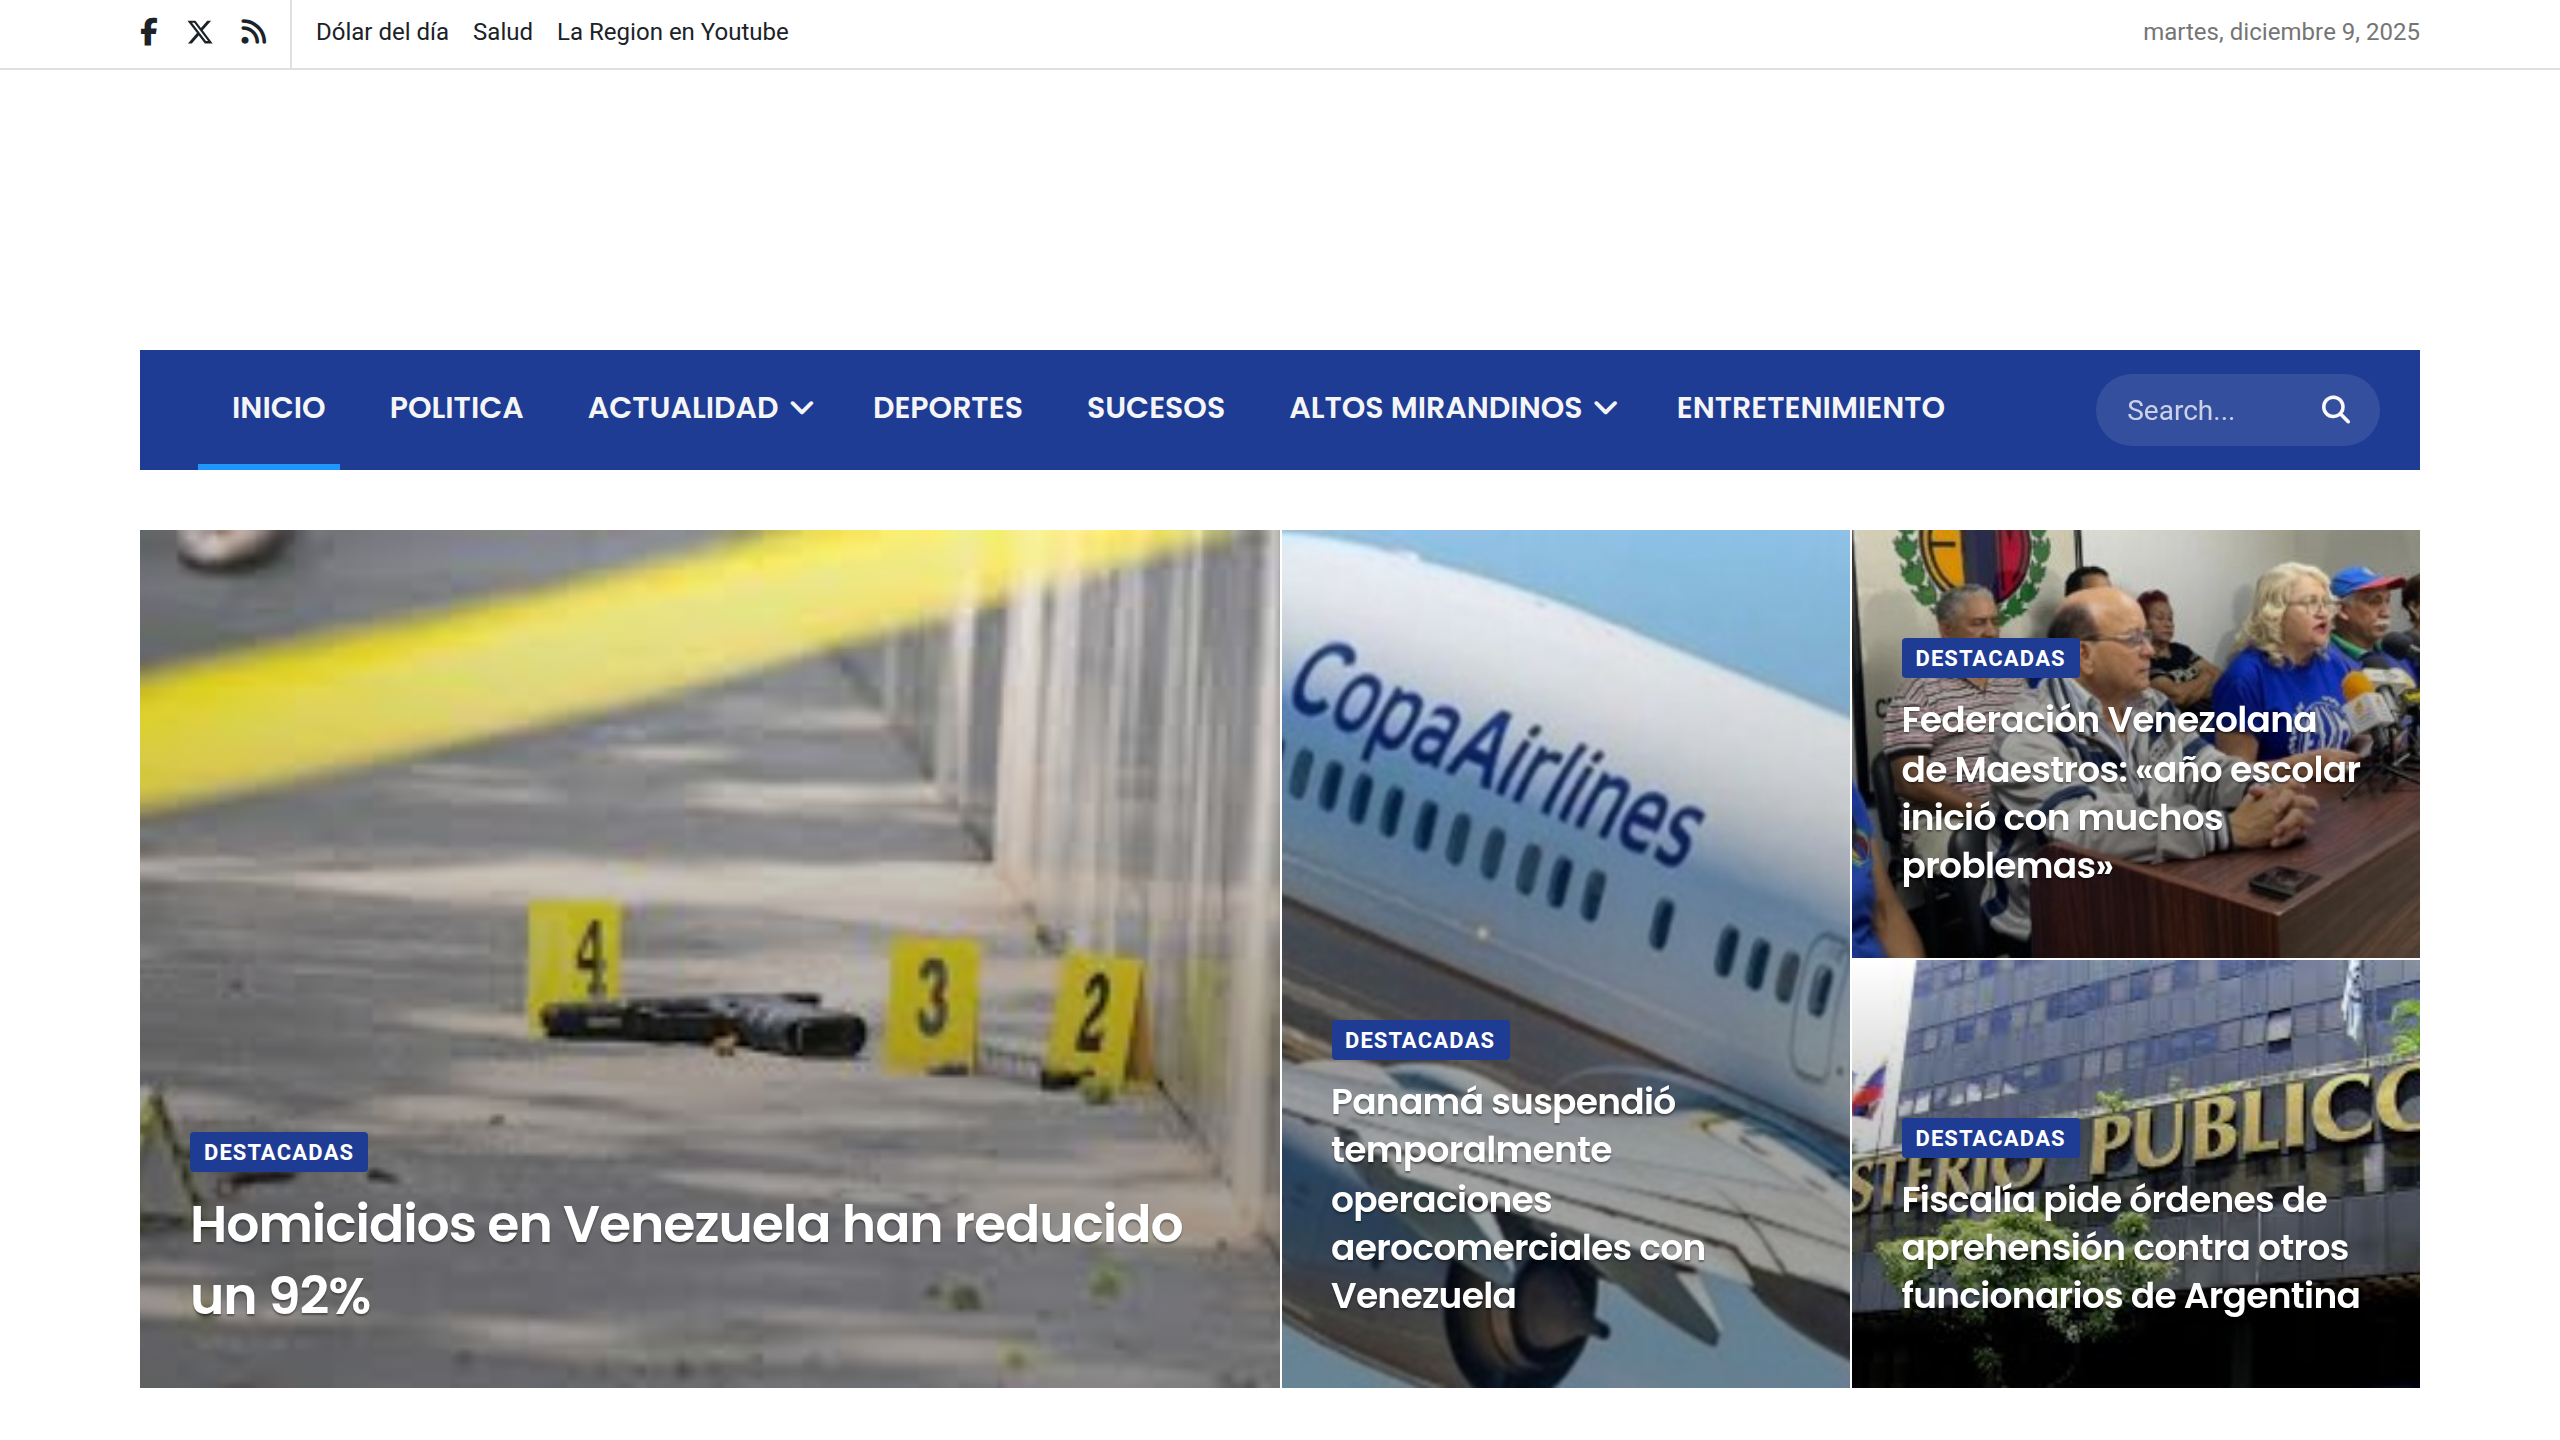The image size is (2560, 1440).
Task: Click DESTACADAS badge on Fiscalía article
Action: pos(1989,1137)
